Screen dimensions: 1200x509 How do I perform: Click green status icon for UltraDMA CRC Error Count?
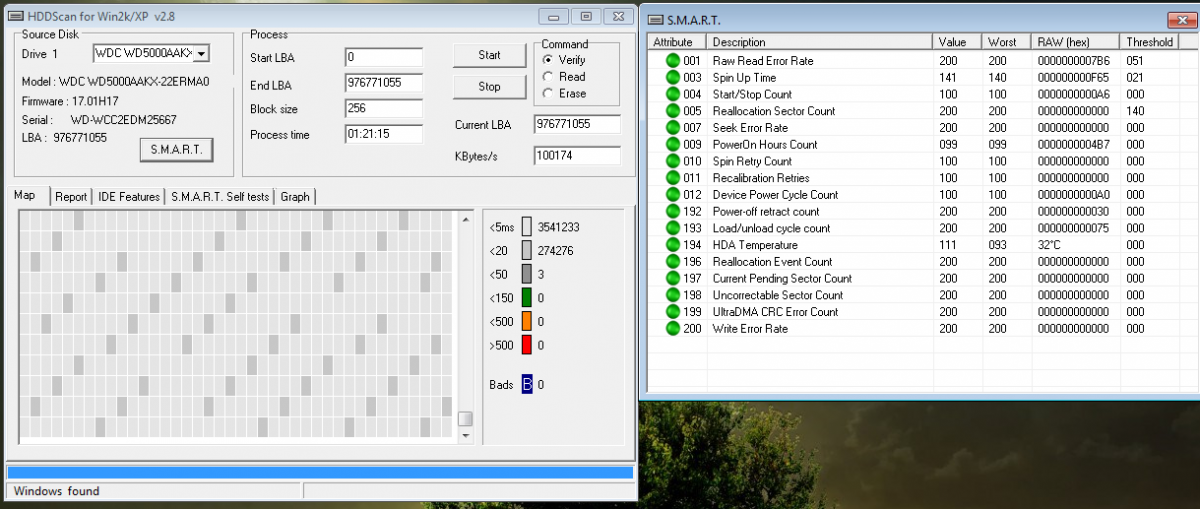point(673,312)
